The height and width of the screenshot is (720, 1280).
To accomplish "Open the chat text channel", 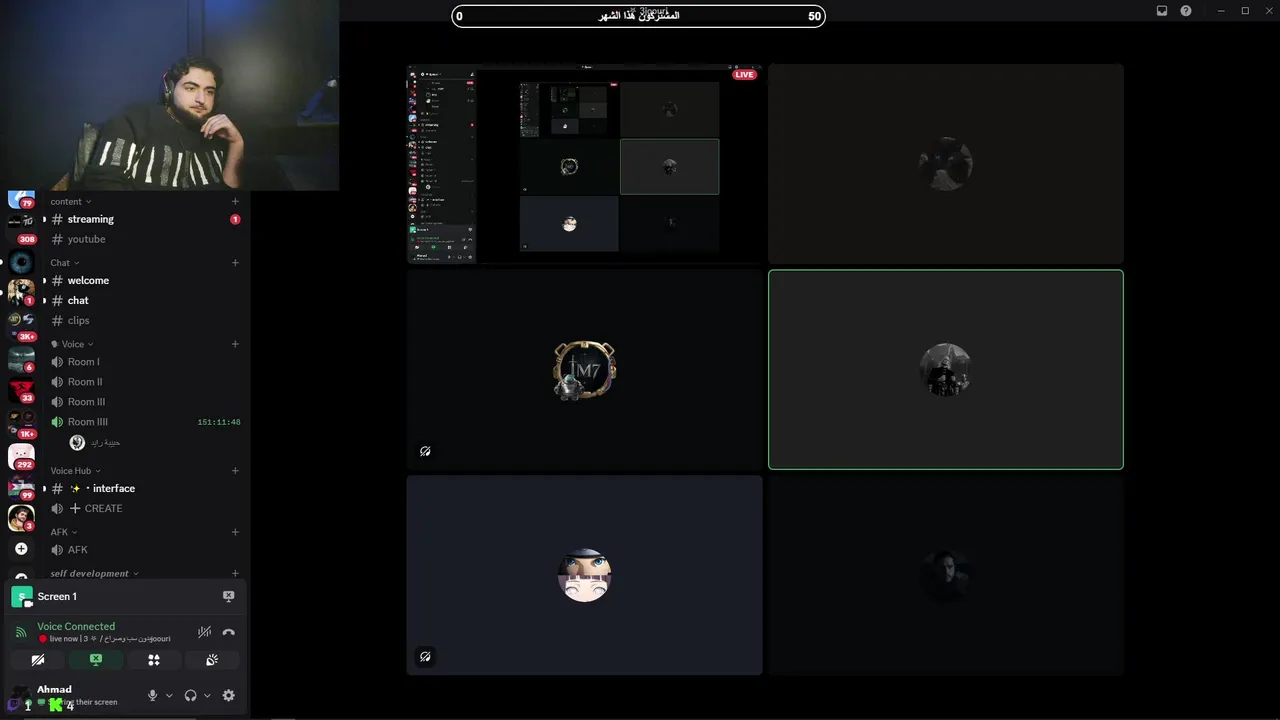I will tap(145, 300).
